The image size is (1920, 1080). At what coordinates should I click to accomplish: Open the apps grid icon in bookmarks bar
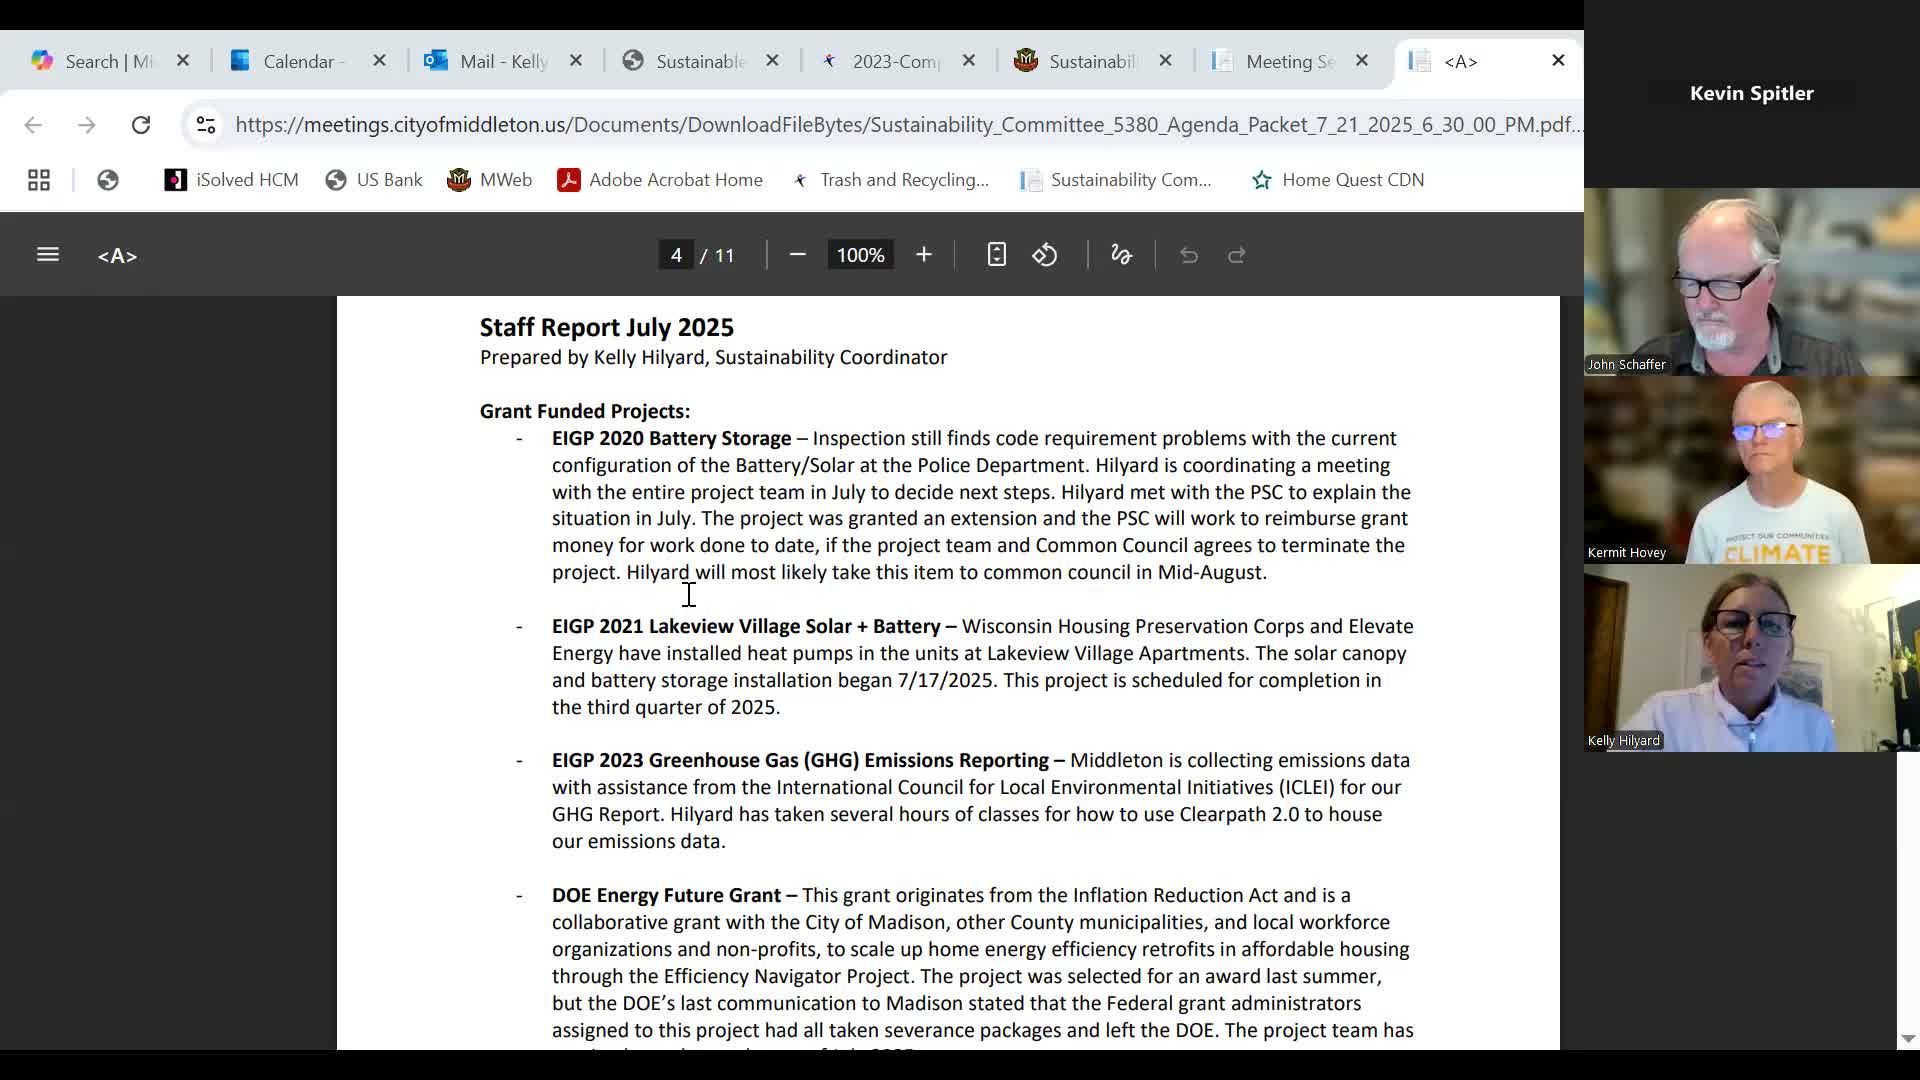click(x=39, y=180)
